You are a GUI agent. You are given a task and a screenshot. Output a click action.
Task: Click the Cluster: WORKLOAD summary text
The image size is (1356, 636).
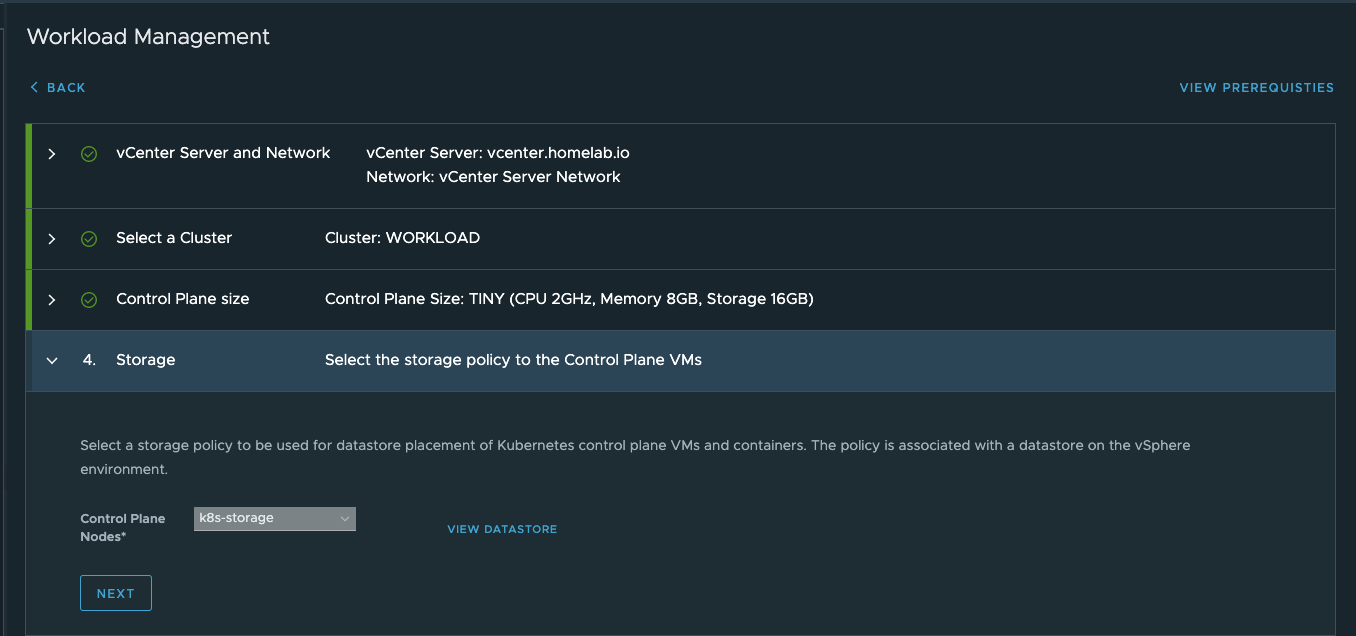click(x=402, y=238)
